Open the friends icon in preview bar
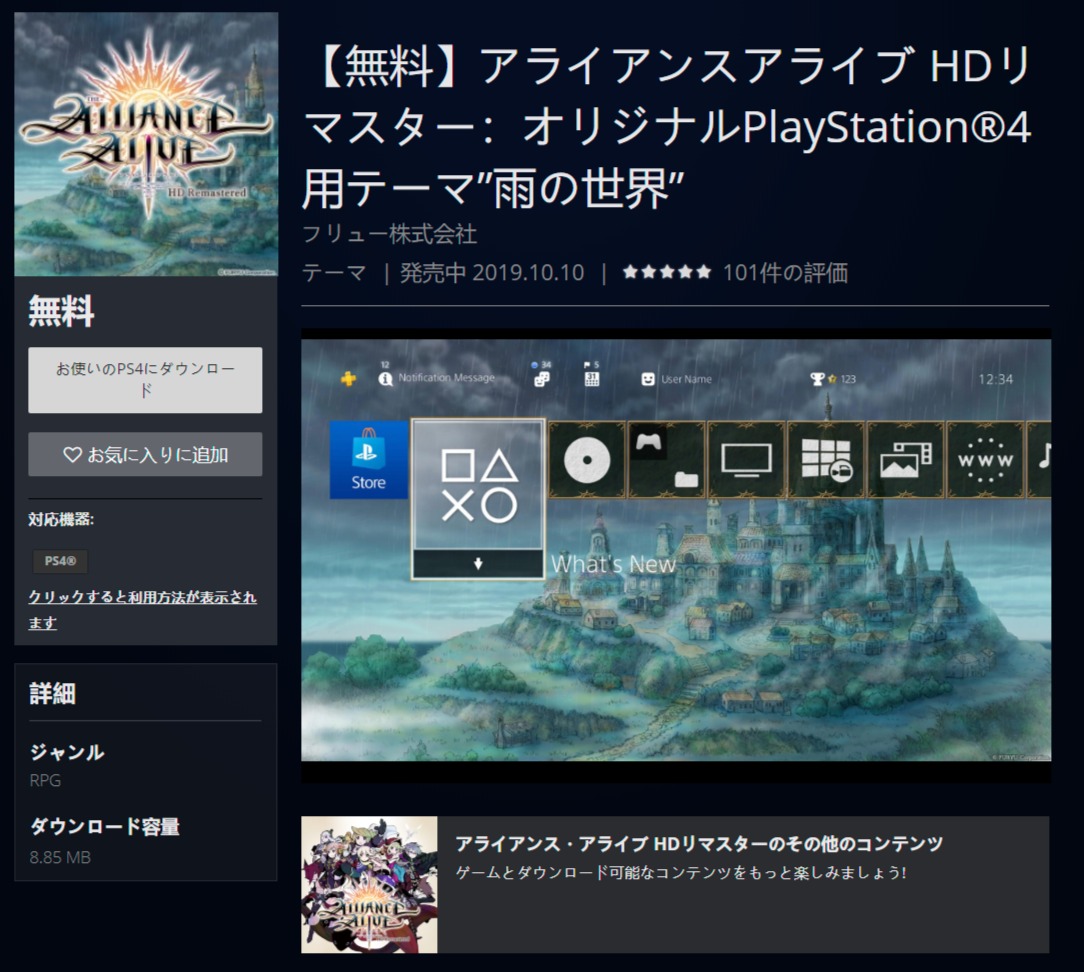Viewport: 1084px width, 972px height. [x=542, y=379]
